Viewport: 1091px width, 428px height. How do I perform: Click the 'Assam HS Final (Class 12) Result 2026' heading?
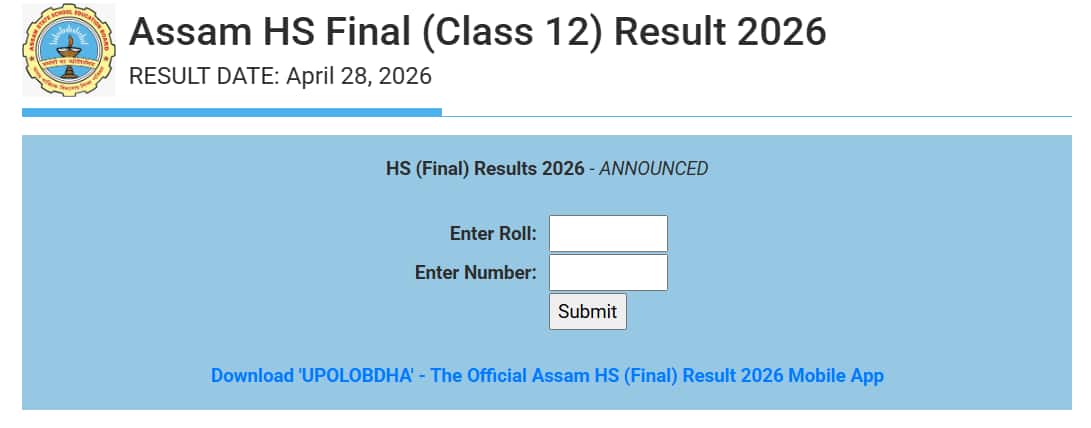(x=477, y=32)
